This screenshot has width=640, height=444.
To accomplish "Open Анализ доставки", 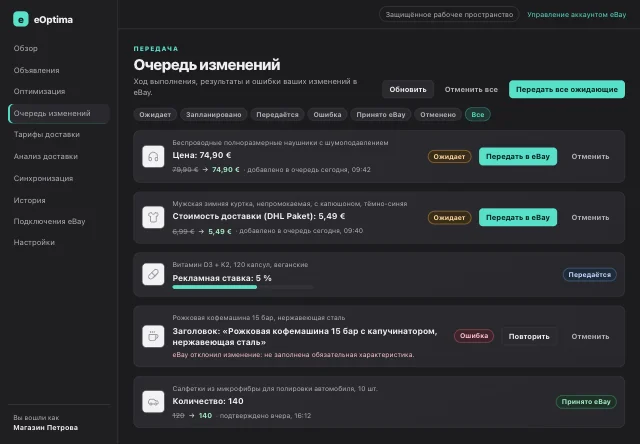I will [x=45, y=156].
